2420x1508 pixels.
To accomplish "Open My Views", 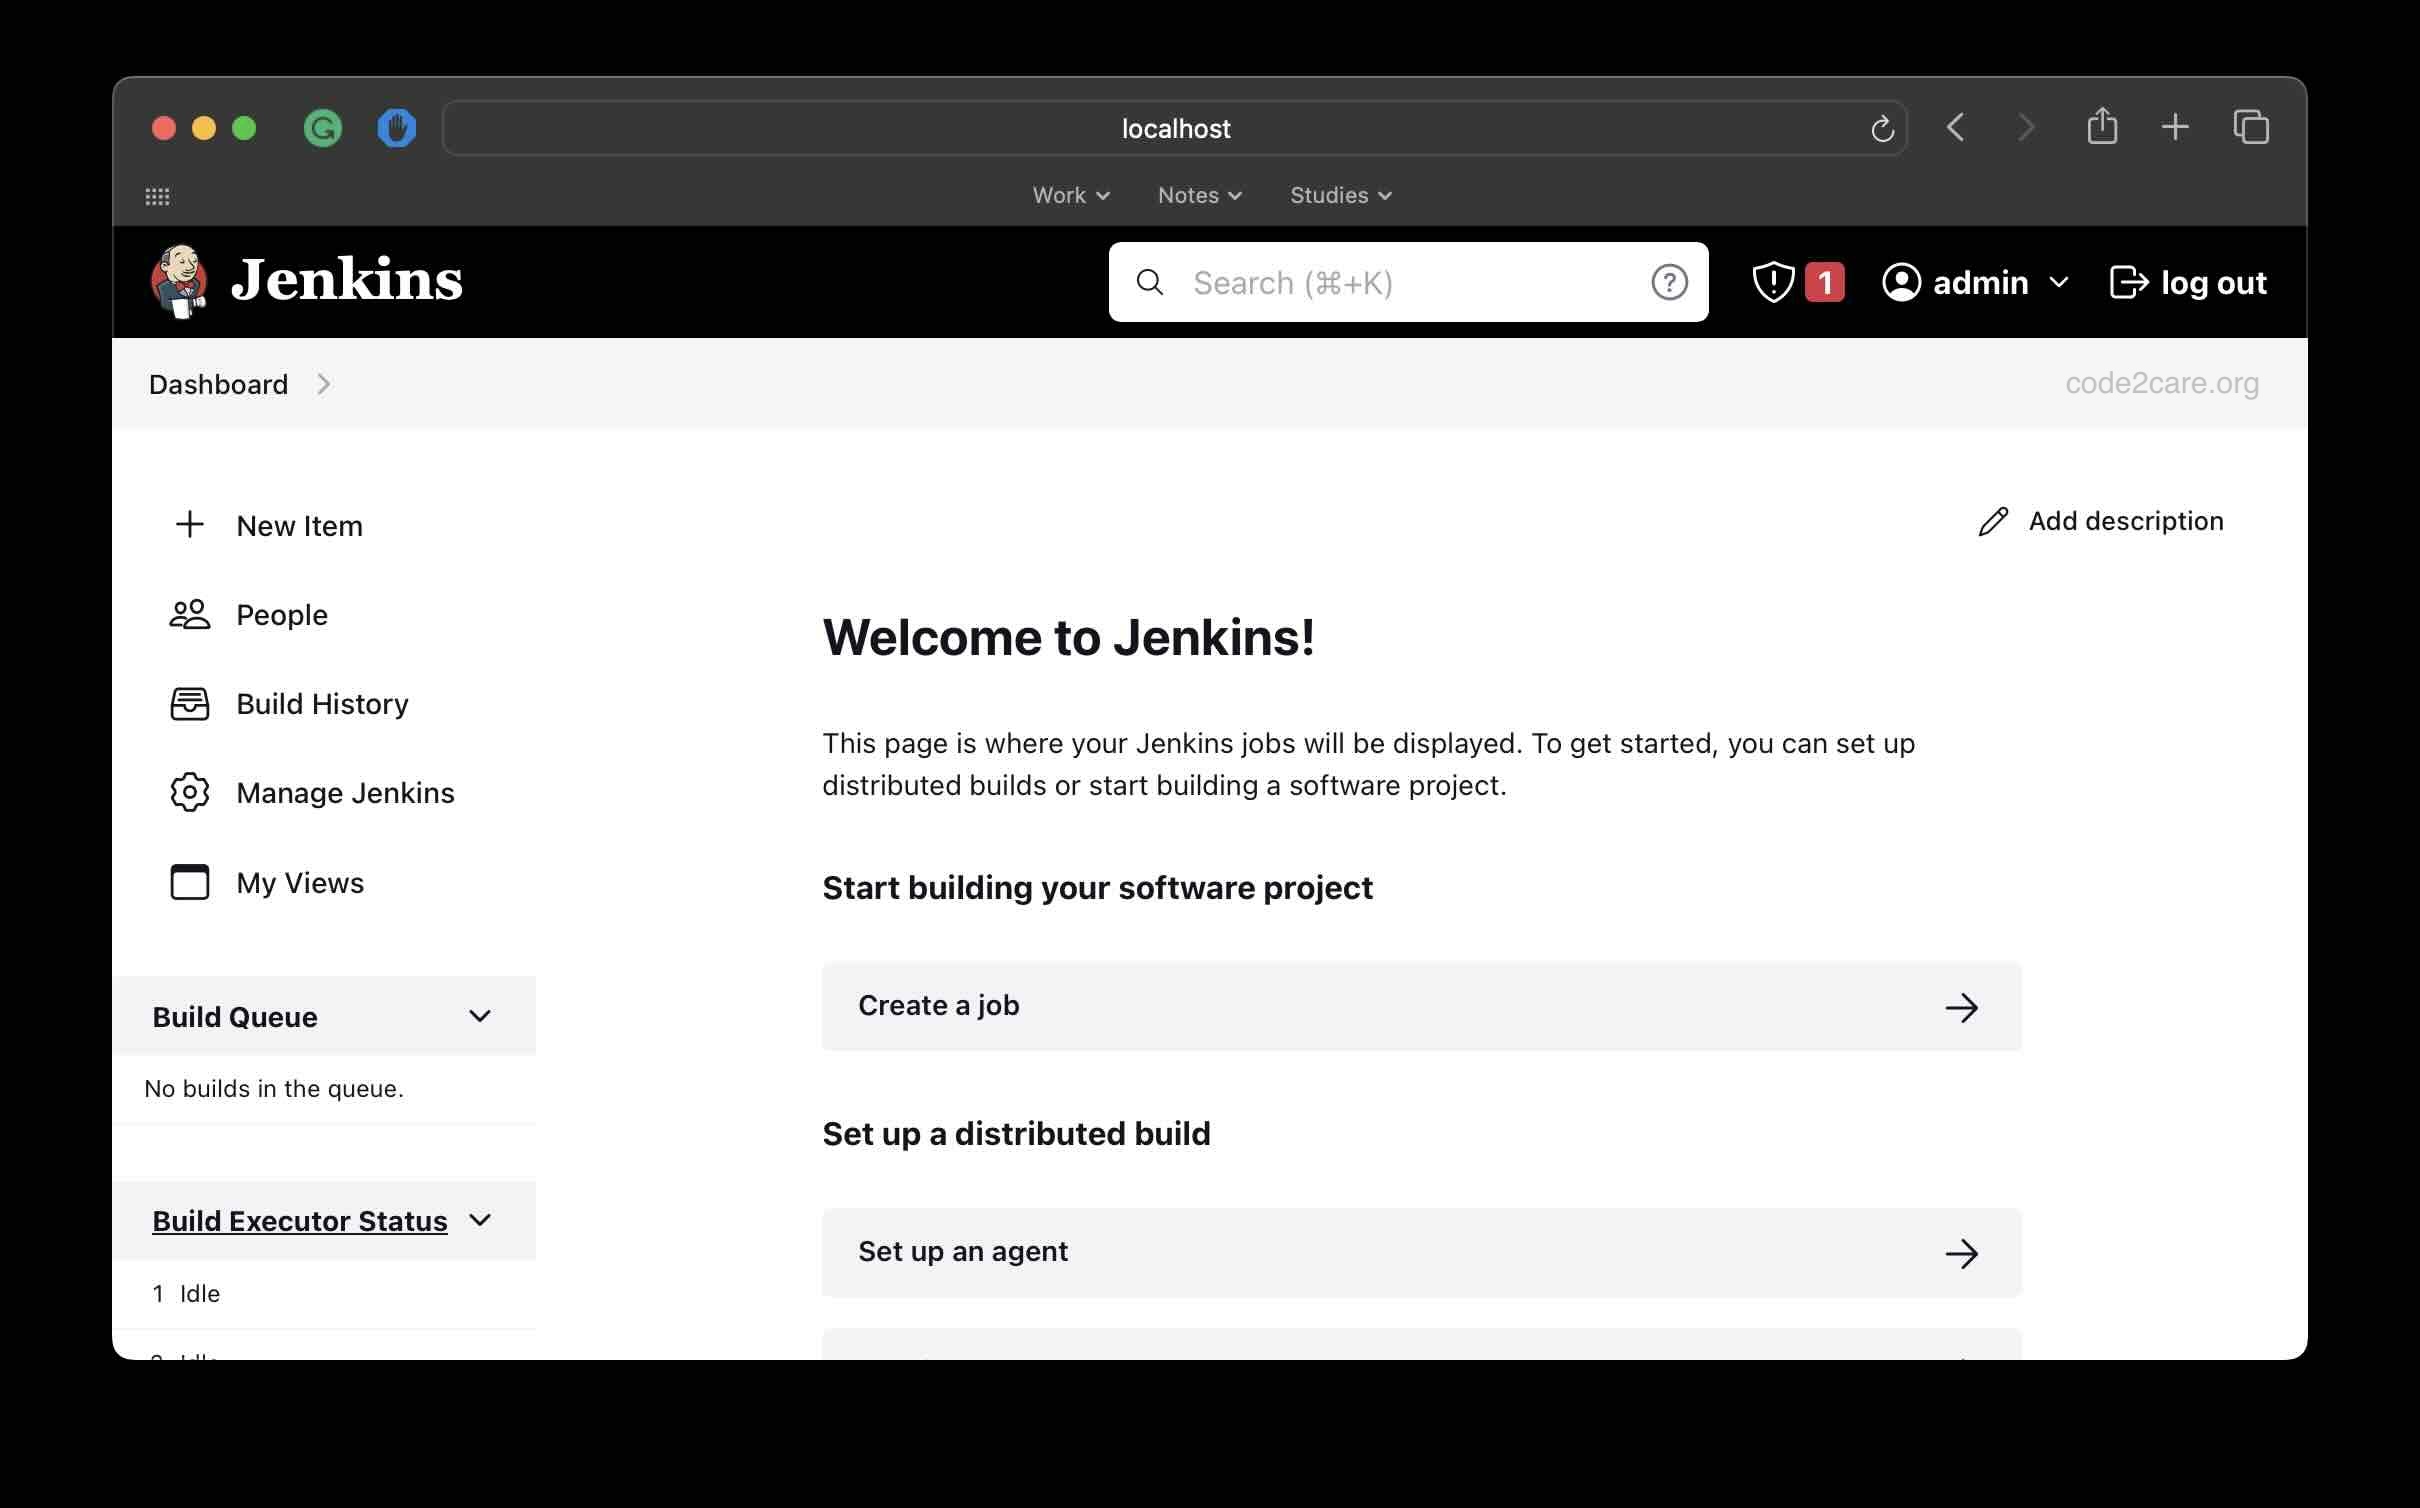I will pos(300,882).
